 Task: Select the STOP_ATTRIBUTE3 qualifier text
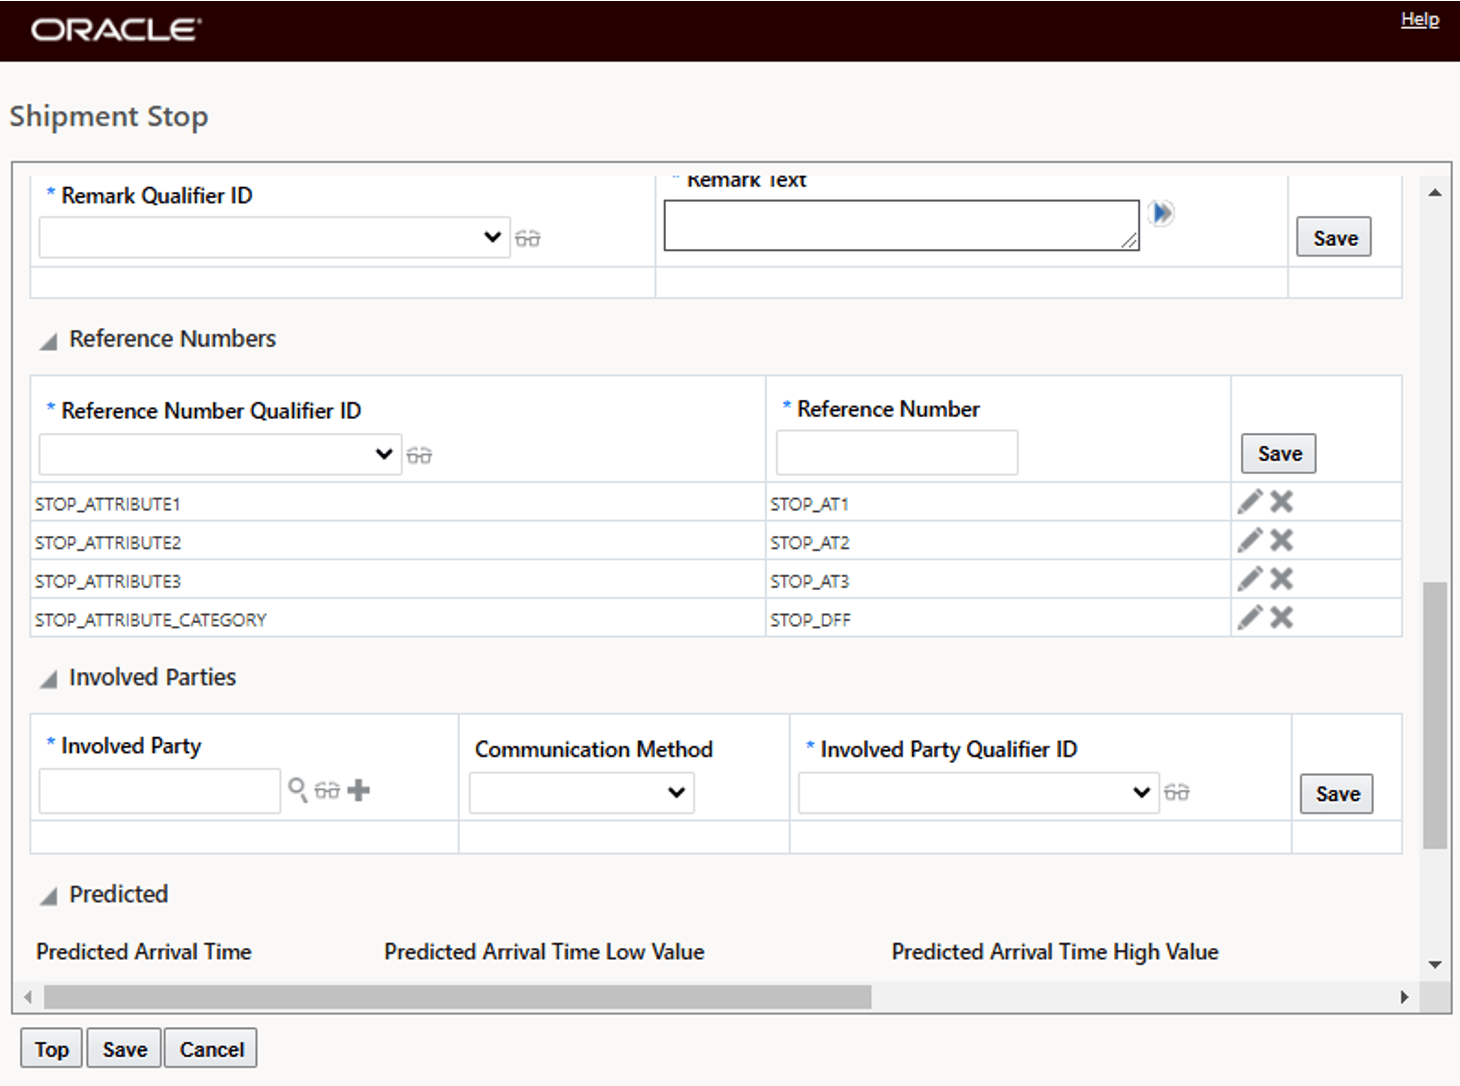click(x=108, y=581)
